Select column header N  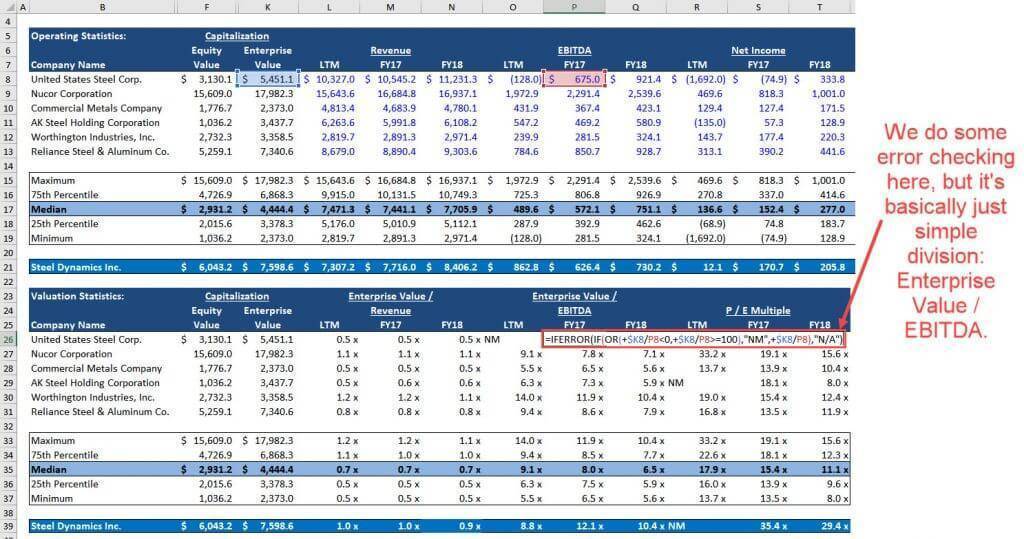click(452, 7)
